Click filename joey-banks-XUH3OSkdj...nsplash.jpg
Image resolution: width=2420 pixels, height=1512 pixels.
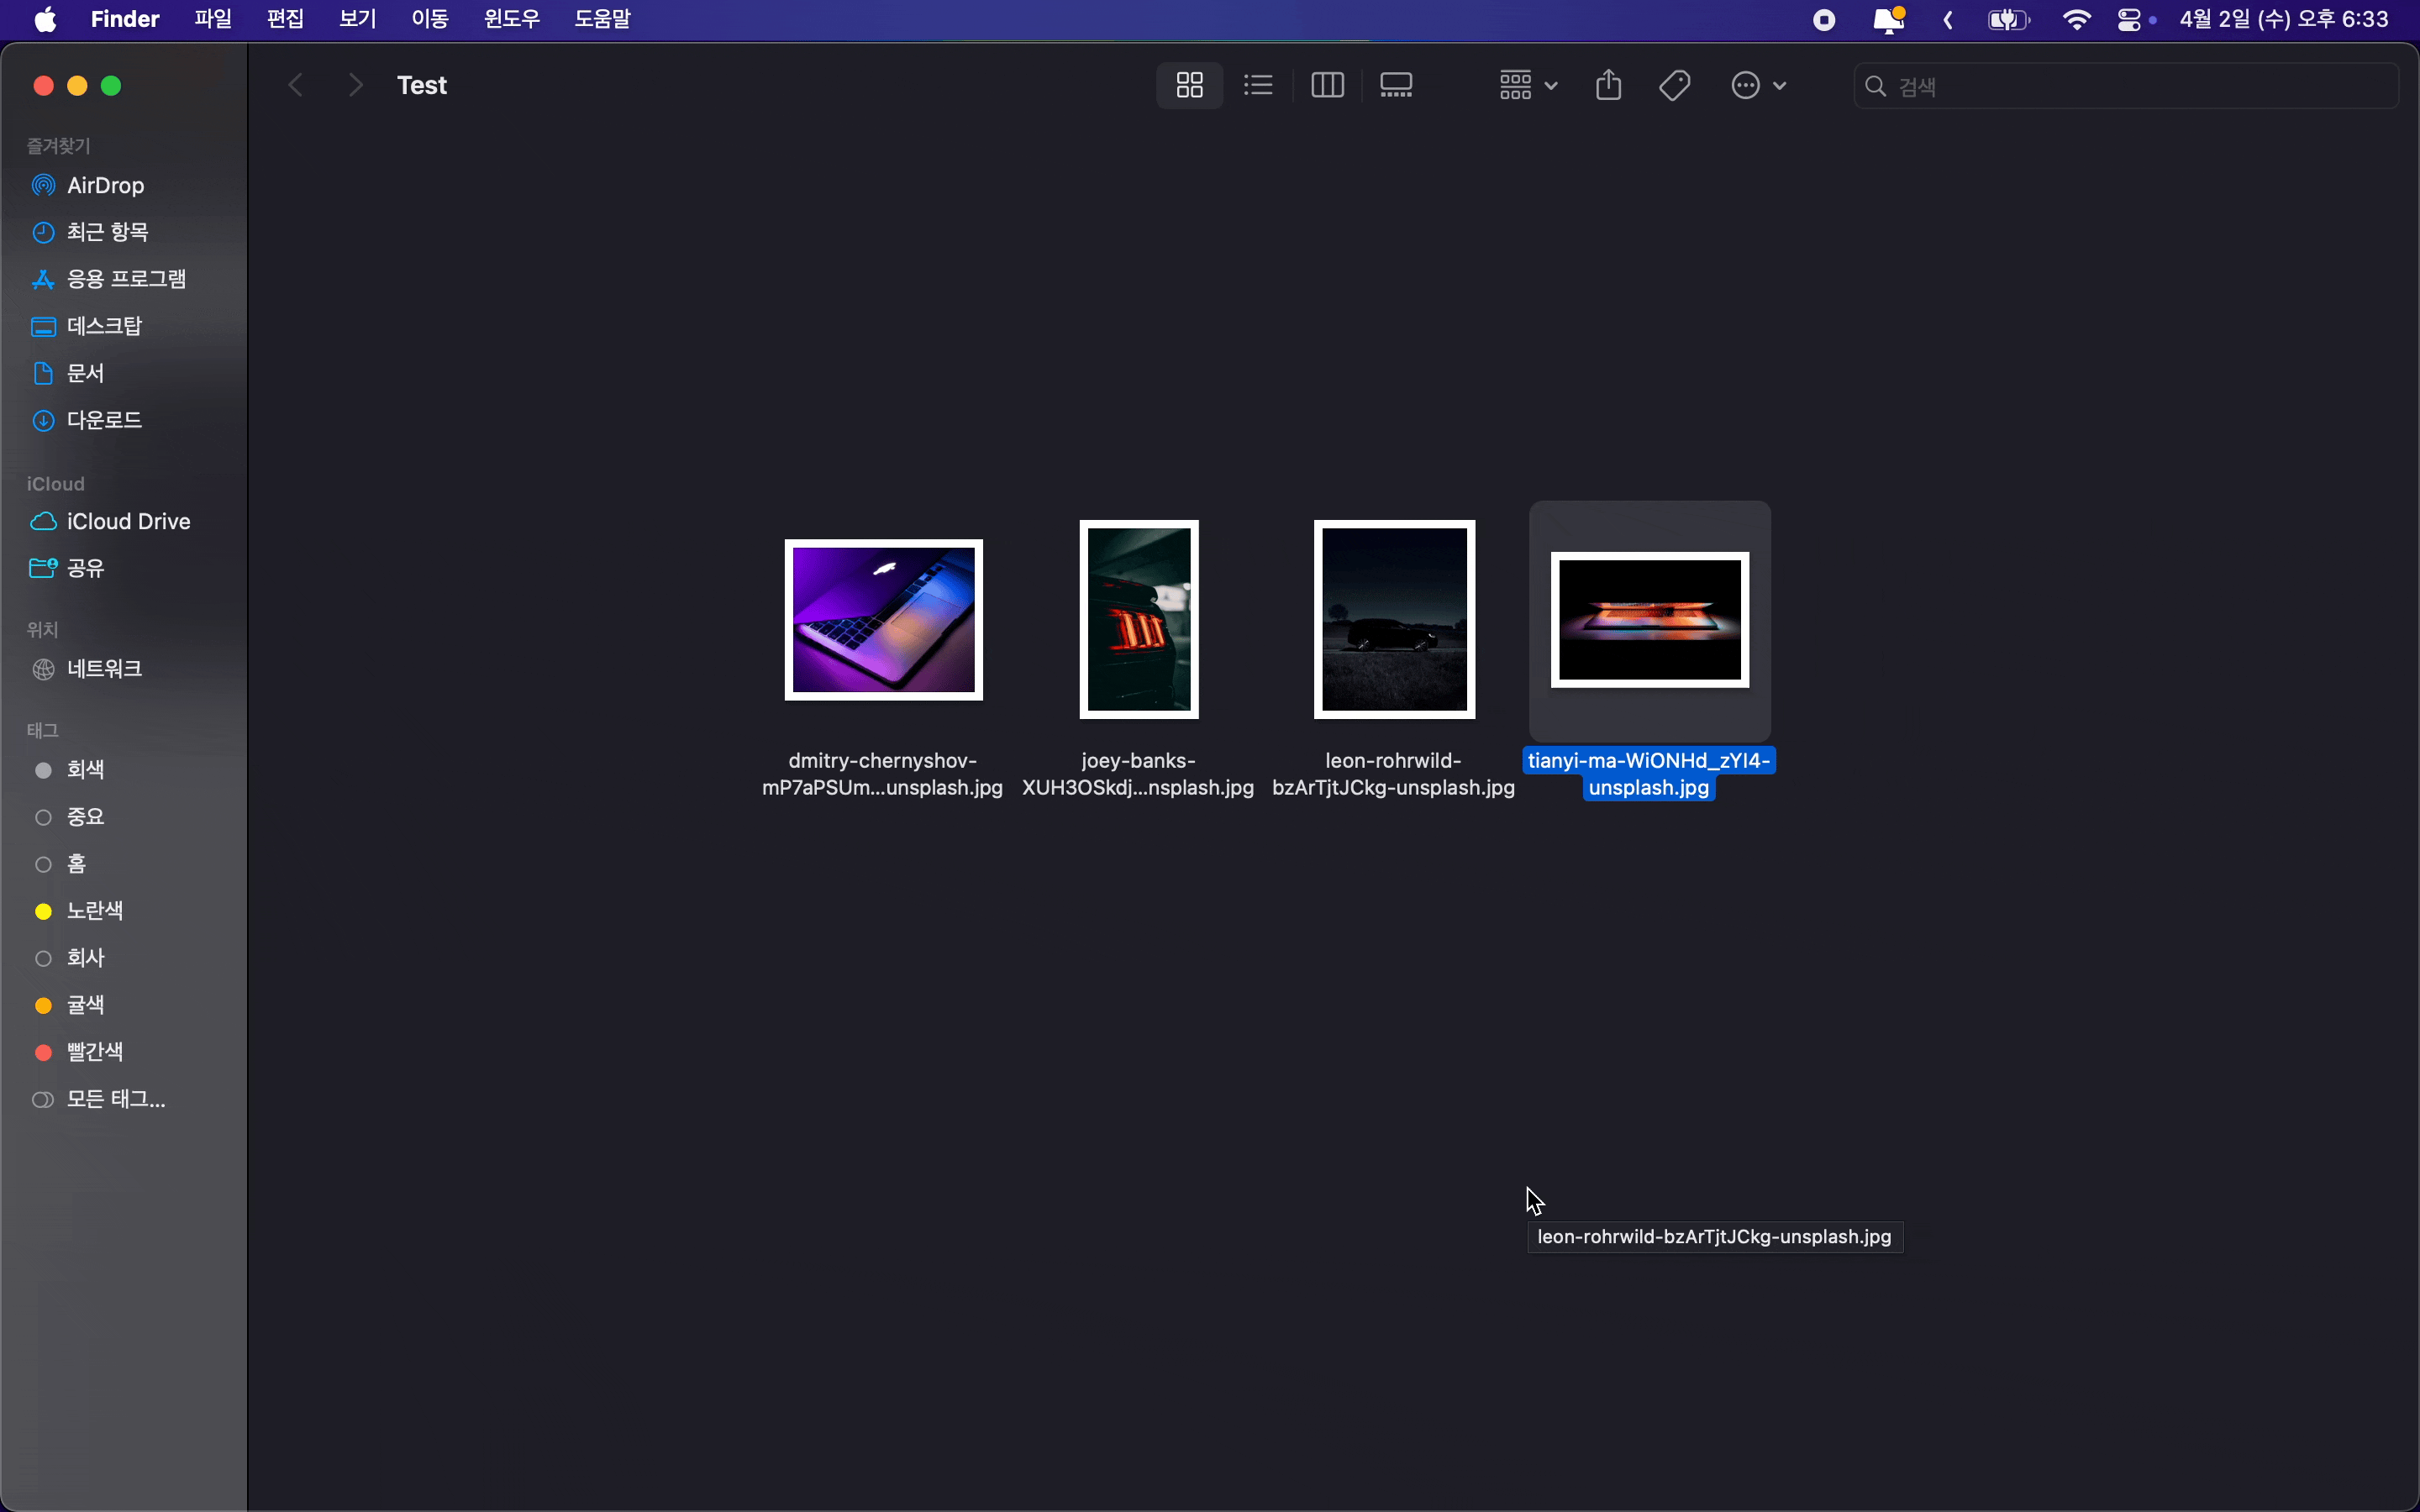pyautogui.click(x=1138, y=774)
